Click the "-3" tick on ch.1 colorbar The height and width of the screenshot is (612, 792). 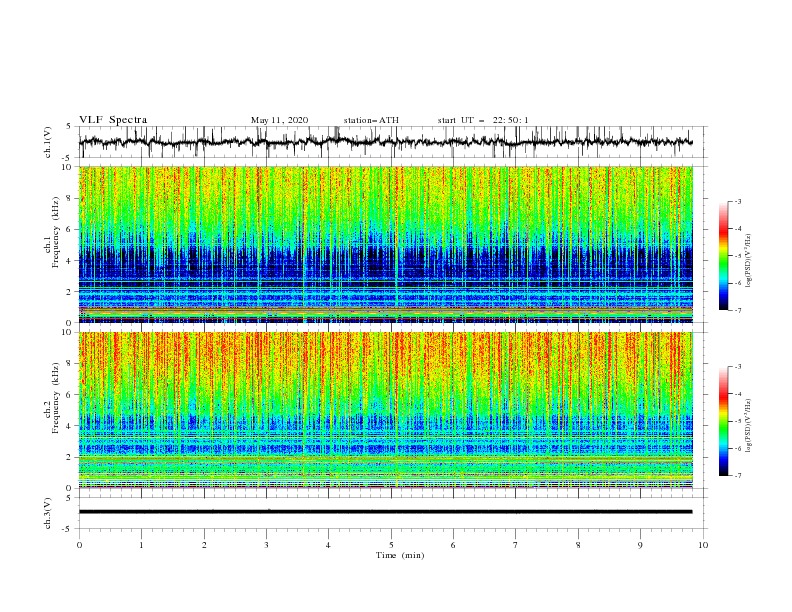738,201
